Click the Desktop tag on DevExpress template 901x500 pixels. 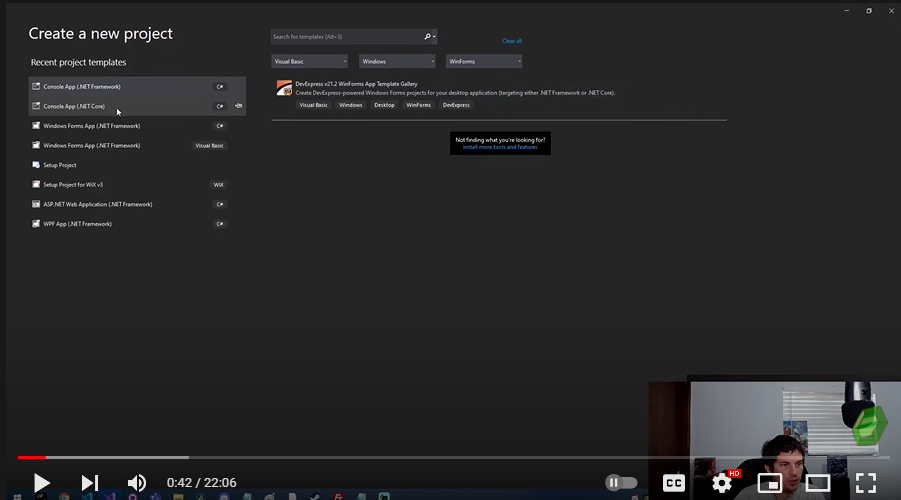coord(384,105)
